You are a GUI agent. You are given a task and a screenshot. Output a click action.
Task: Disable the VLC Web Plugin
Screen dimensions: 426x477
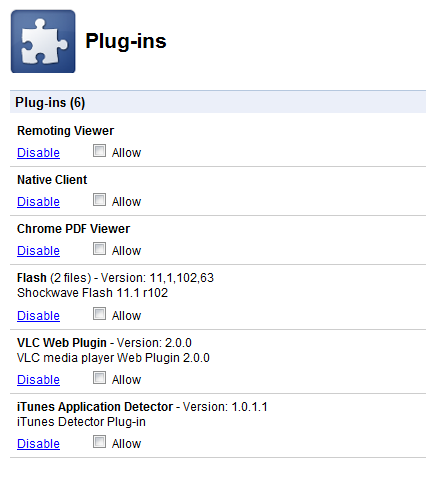(x=38, y=380)
